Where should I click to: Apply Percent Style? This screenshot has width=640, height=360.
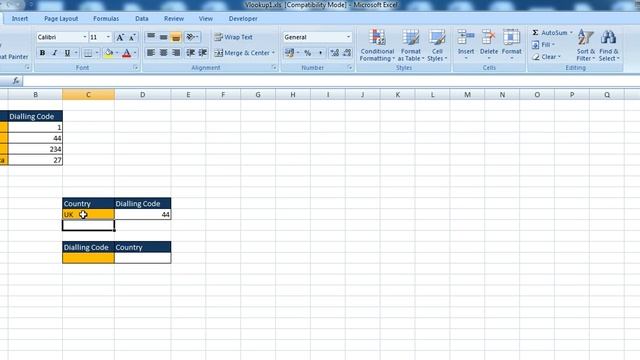308,53
